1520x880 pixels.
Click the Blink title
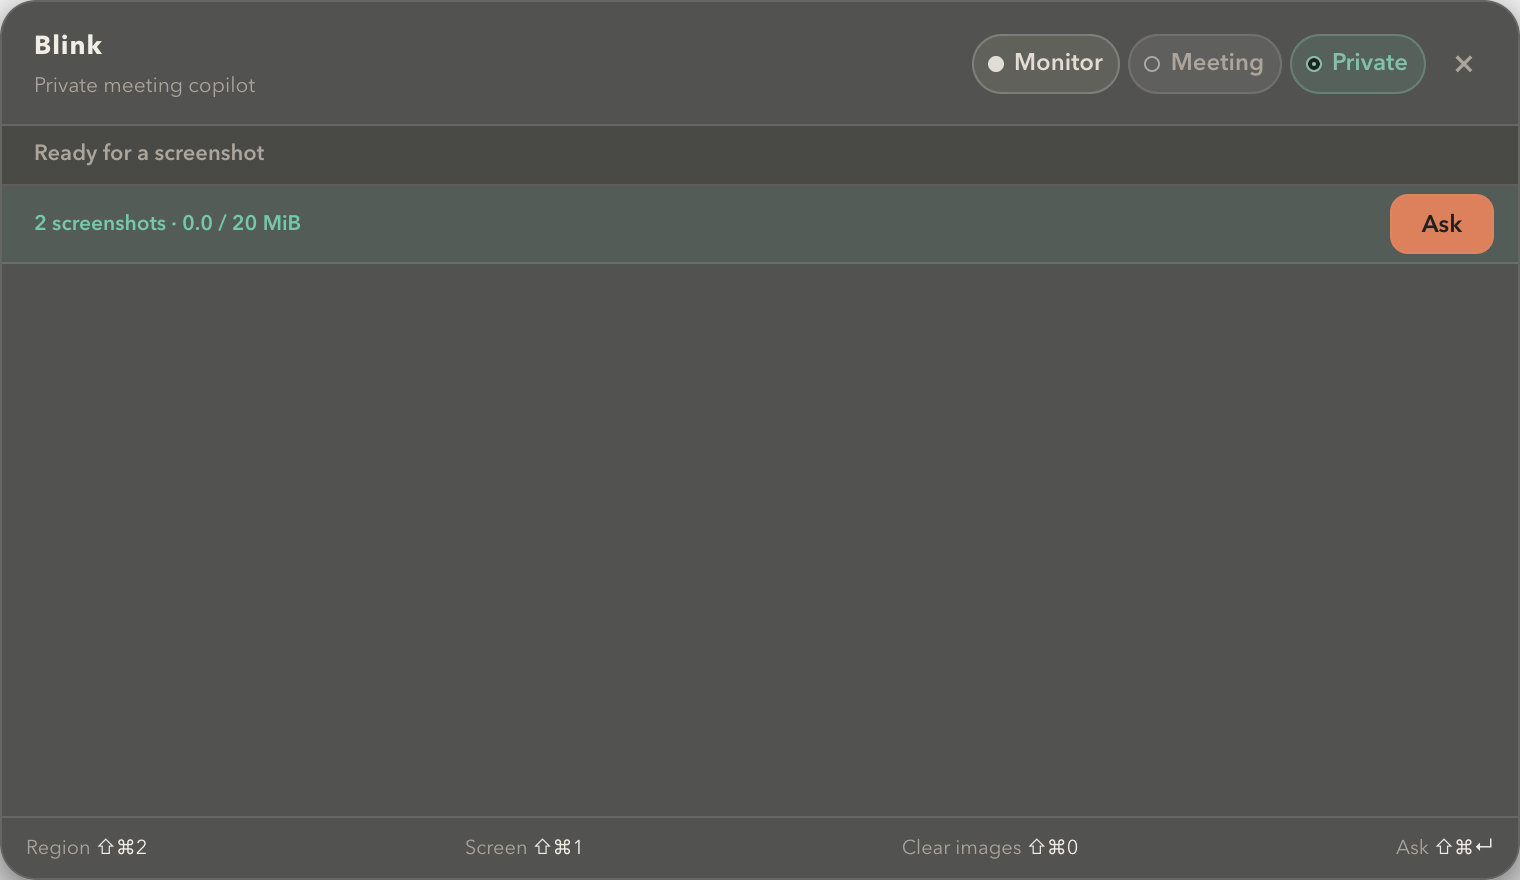(x=68, y=45)
